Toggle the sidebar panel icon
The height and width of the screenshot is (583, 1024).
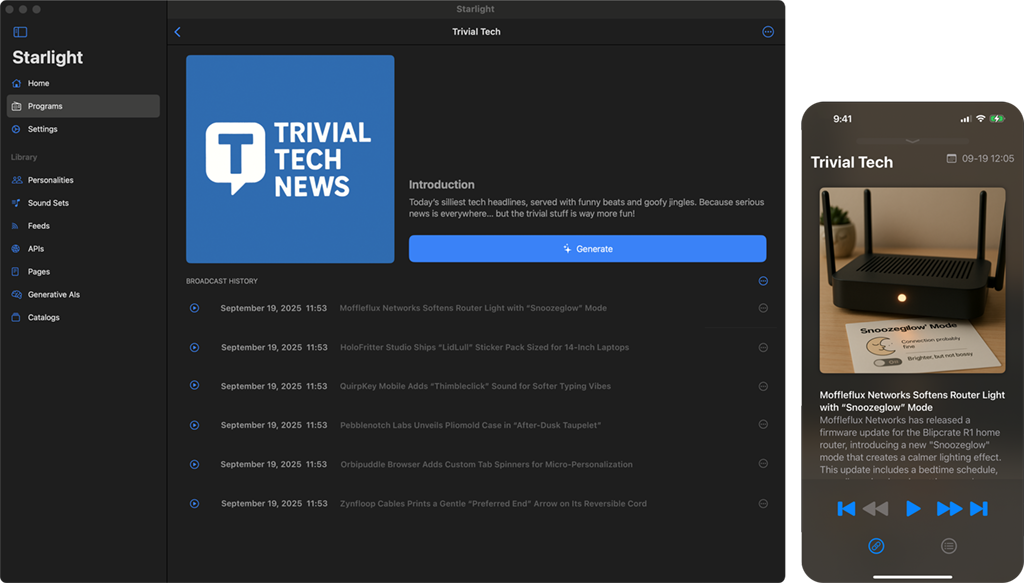coord(20,32)
